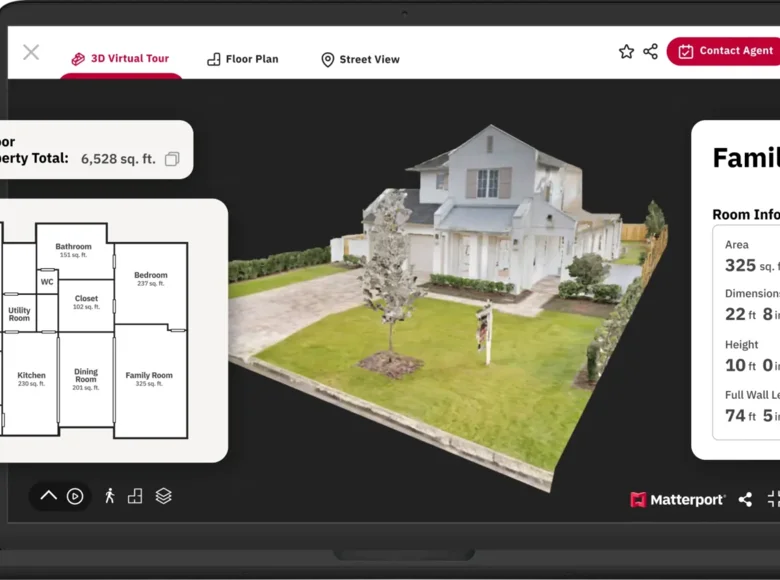The width and height of the screenshot is (780, 580).
Task: Copy the property total square footage
Action: click(x=172, y=159)
